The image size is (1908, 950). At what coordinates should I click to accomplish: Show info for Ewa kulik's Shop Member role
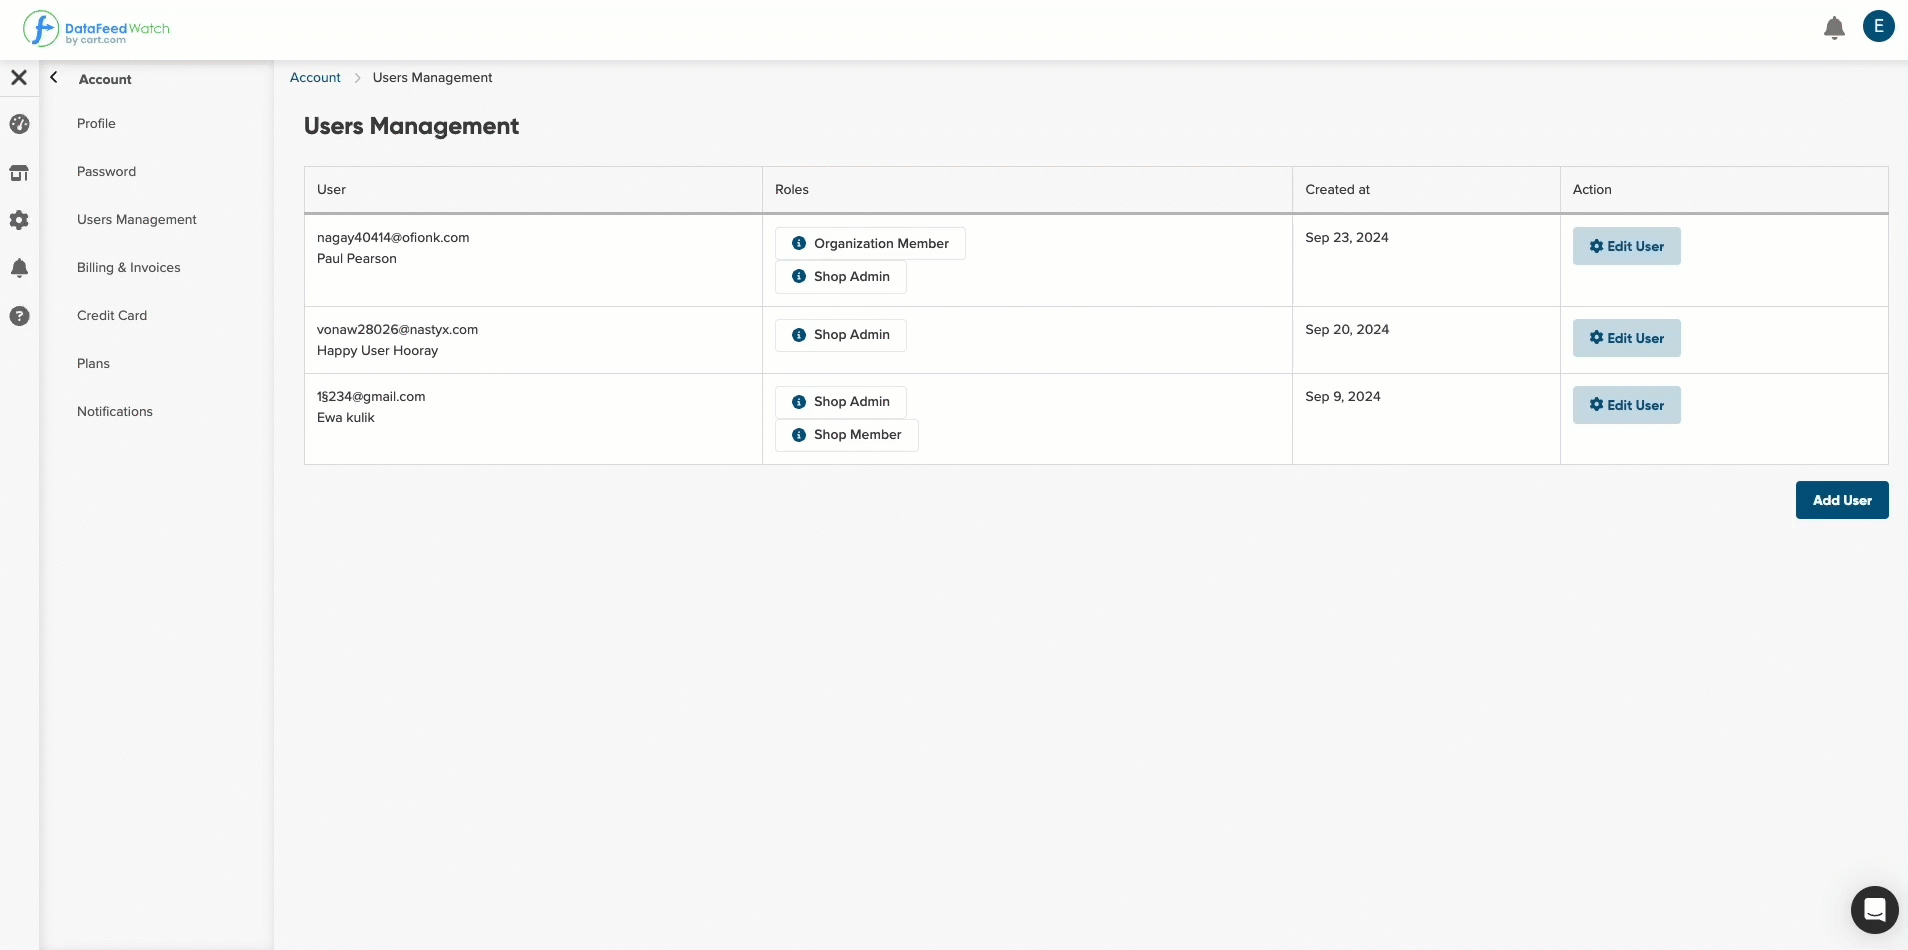[x=799, y=435]
